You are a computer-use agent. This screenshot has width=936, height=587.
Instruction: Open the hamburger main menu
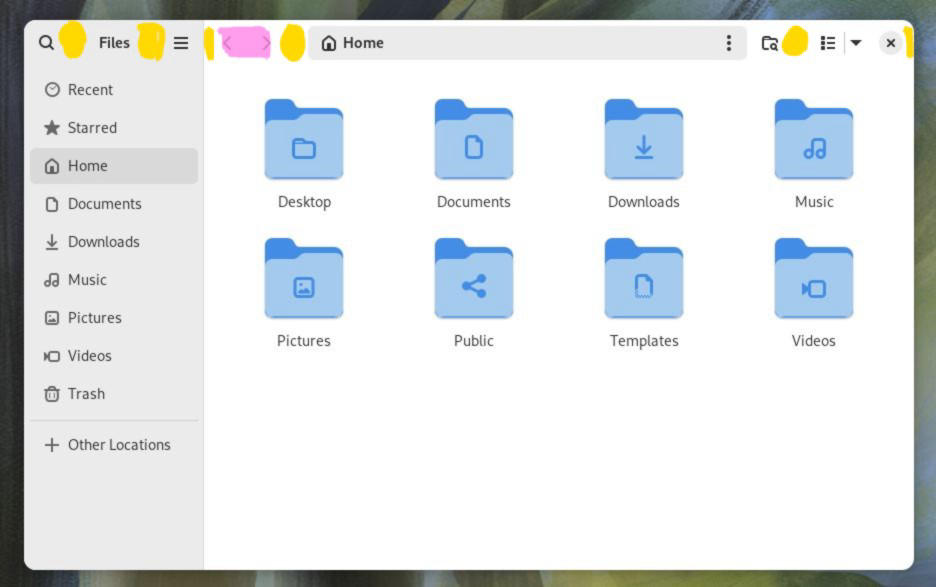[x=181, y=43]
